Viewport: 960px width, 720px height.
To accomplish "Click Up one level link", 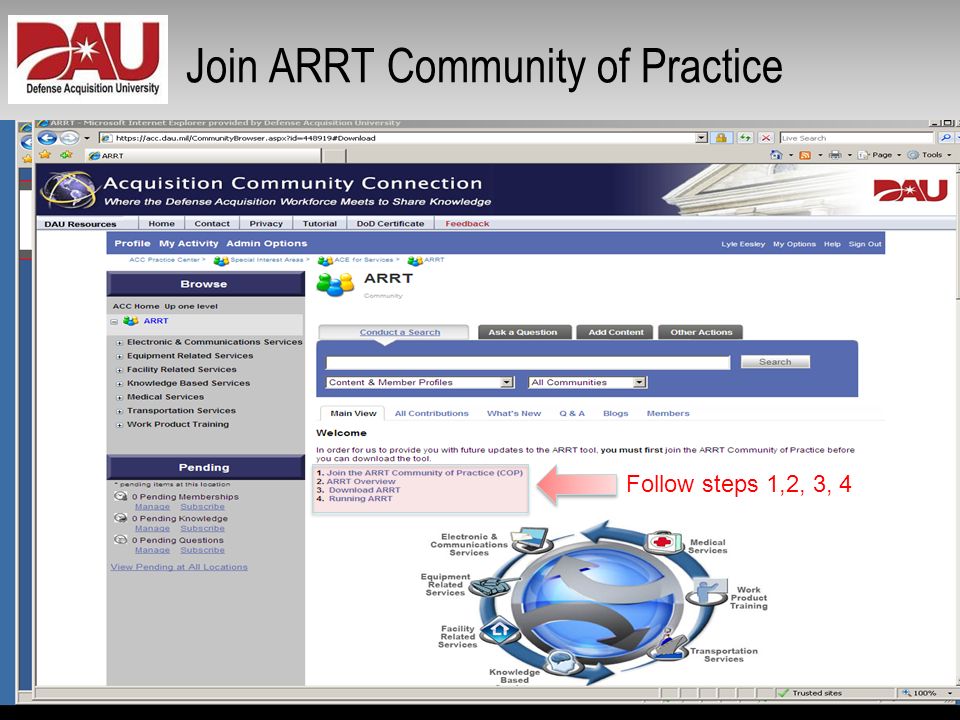I will click(191, 306).
